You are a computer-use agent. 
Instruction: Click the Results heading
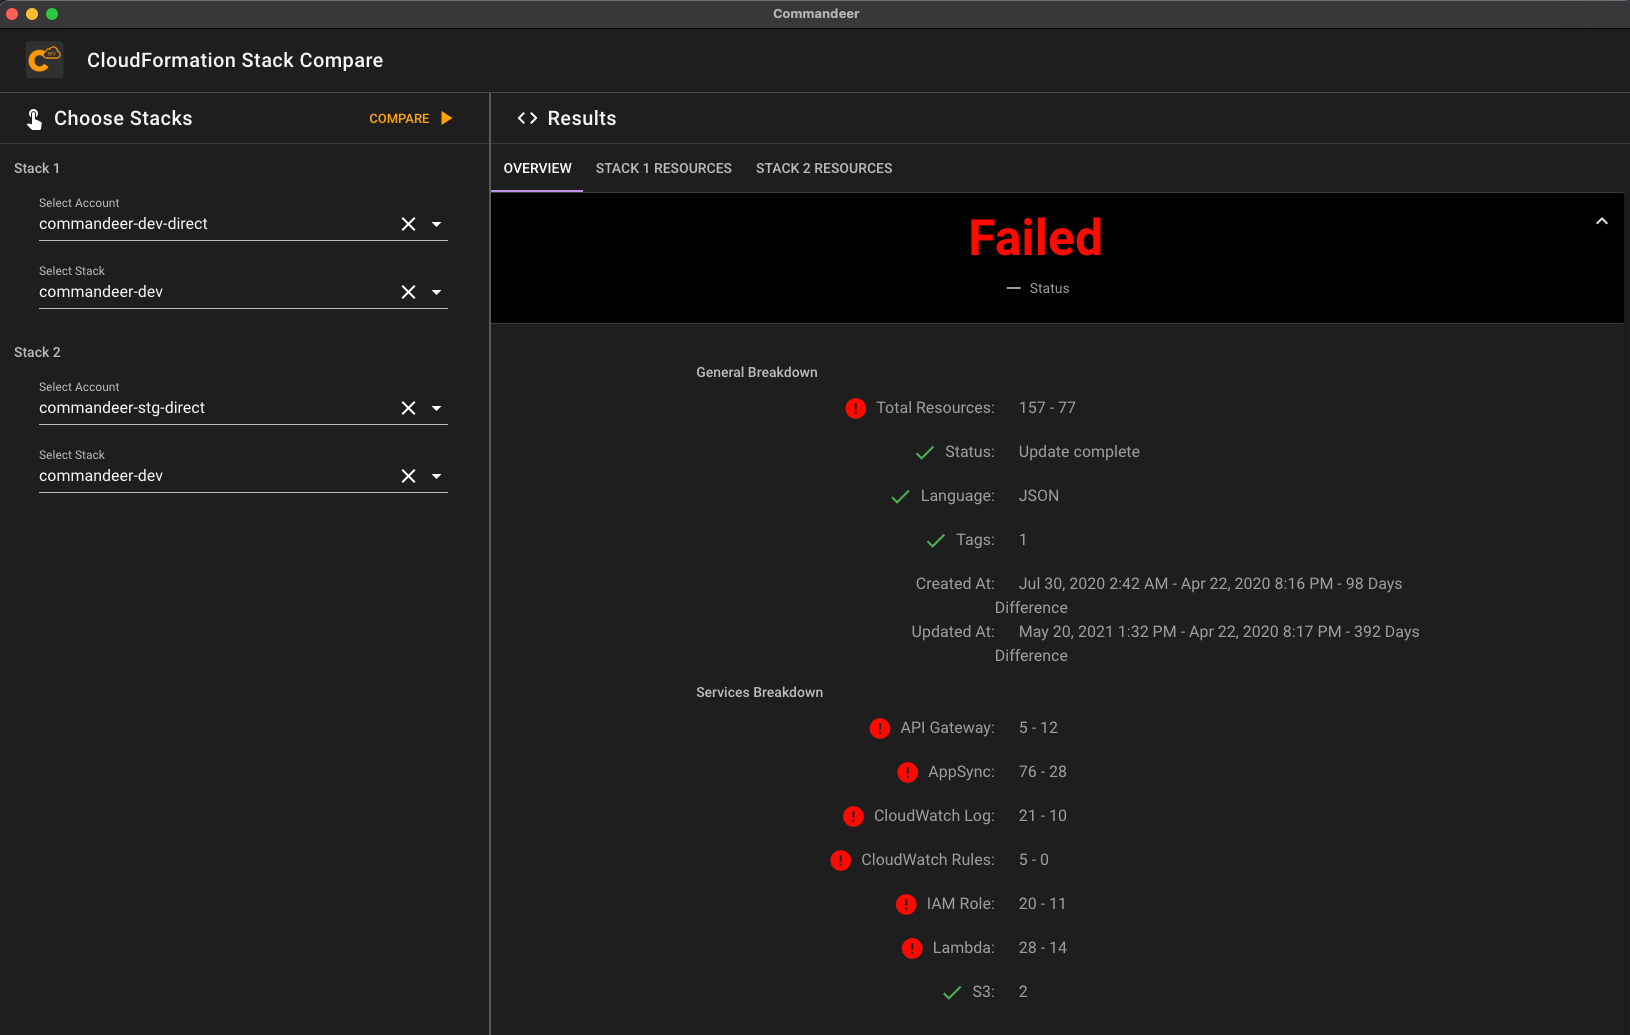[x=582, y=118]
